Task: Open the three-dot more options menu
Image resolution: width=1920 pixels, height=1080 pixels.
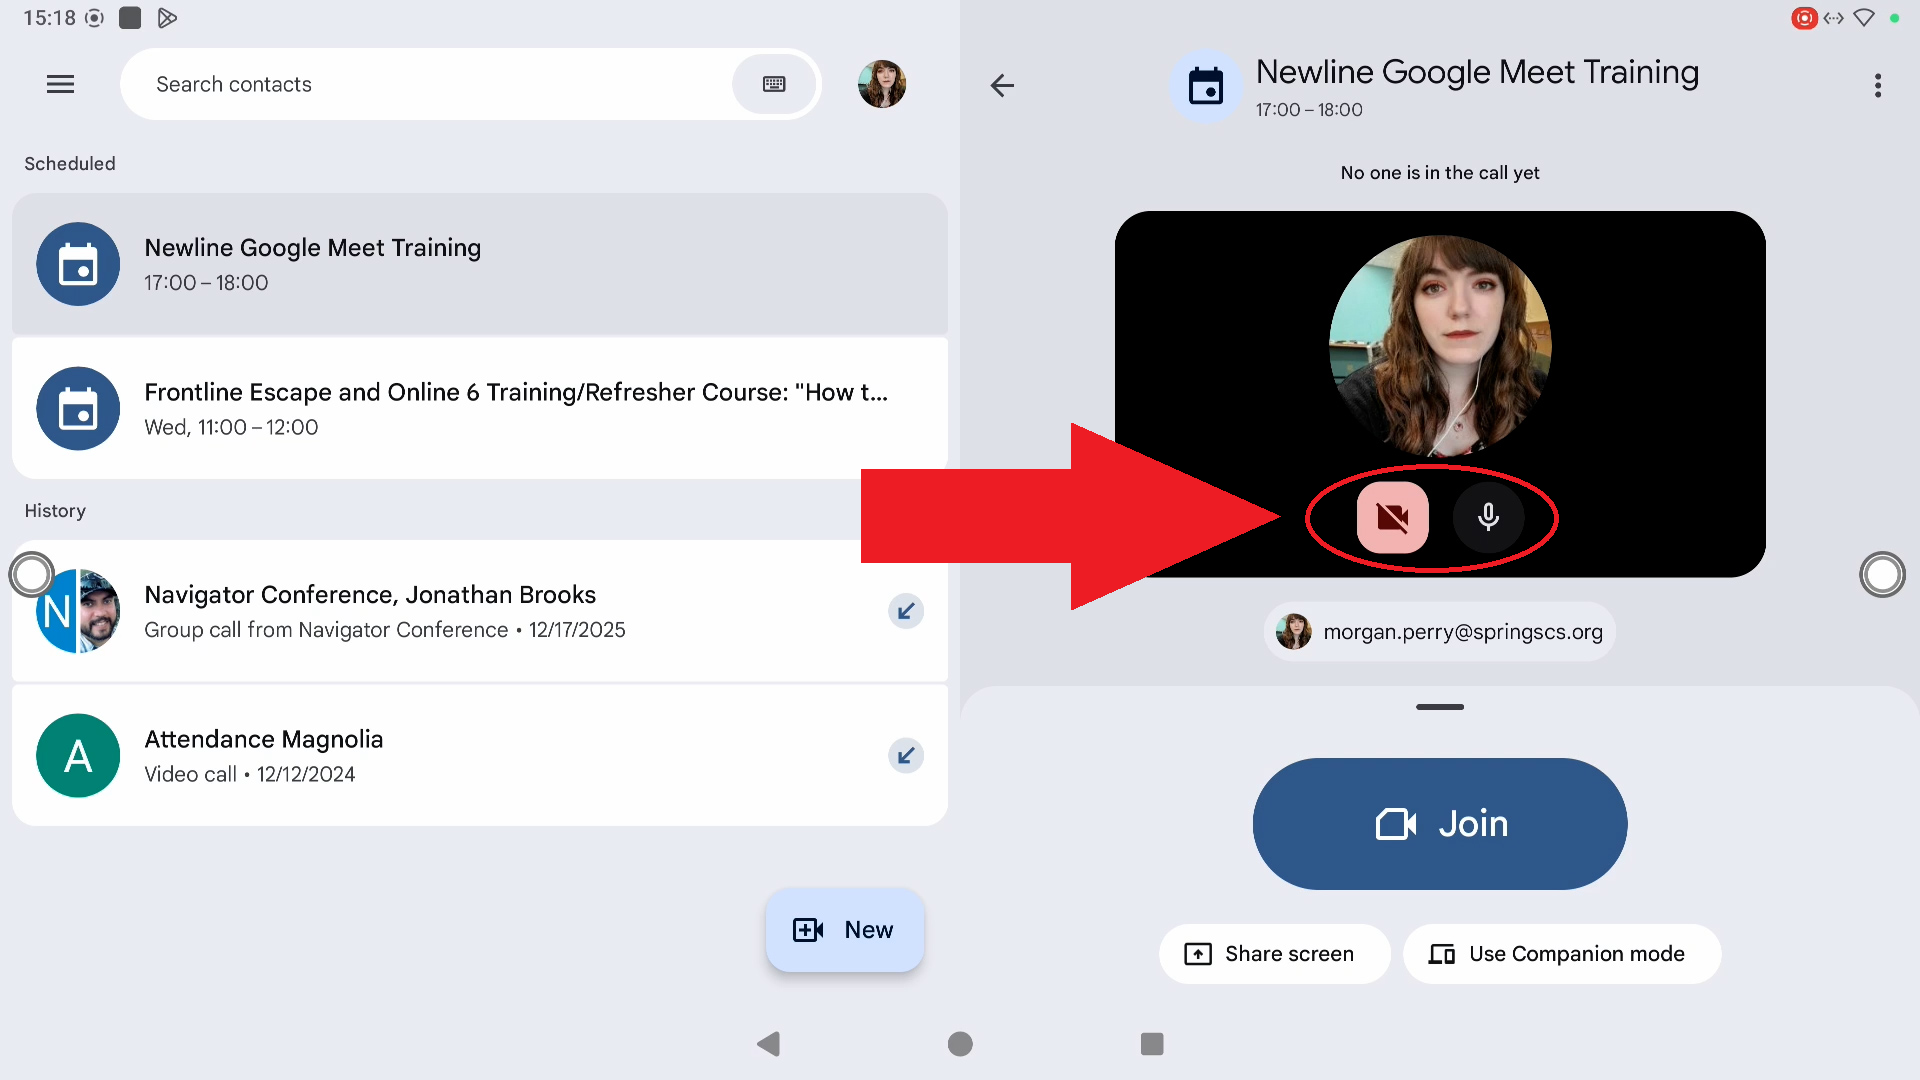Action: tap(1877, 86)
